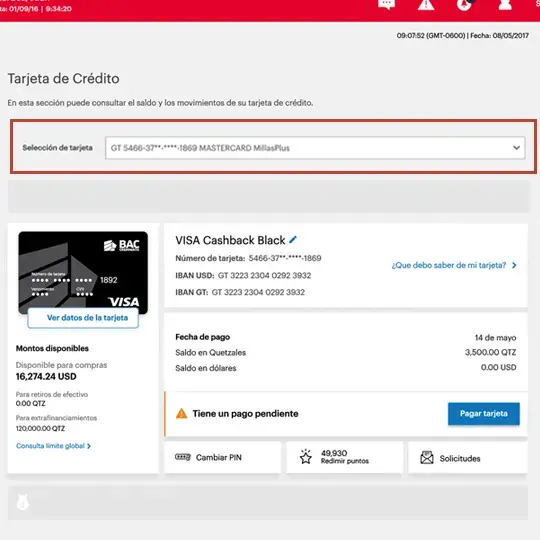Click the pencil icon to rename VISA Cashback Black
This screenshot has width=540, height=540.
tap(293, 239)
